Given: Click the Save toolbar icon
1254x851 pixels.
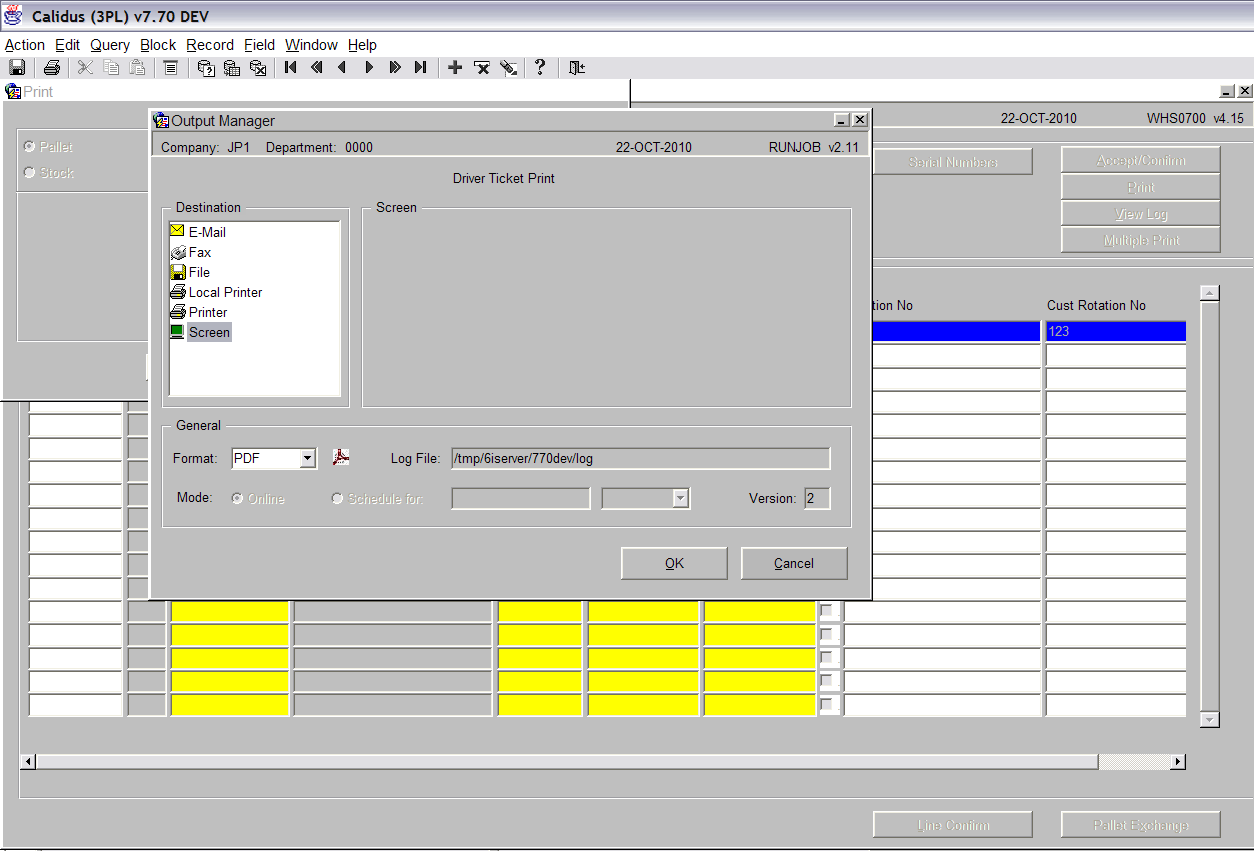Looking at the screenshot, I should coord(17,67).
